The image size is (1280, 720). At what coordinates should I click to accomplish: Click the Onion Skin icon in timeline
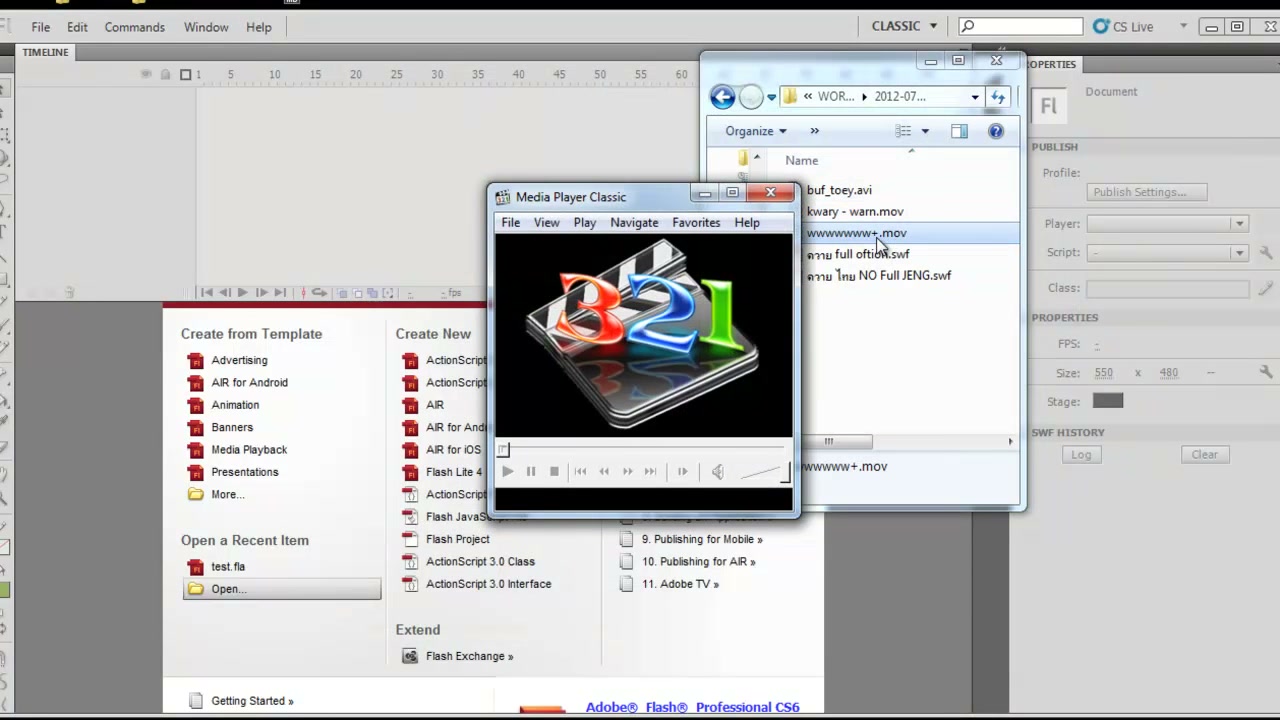pyautogui.click(x=342, y=293)
